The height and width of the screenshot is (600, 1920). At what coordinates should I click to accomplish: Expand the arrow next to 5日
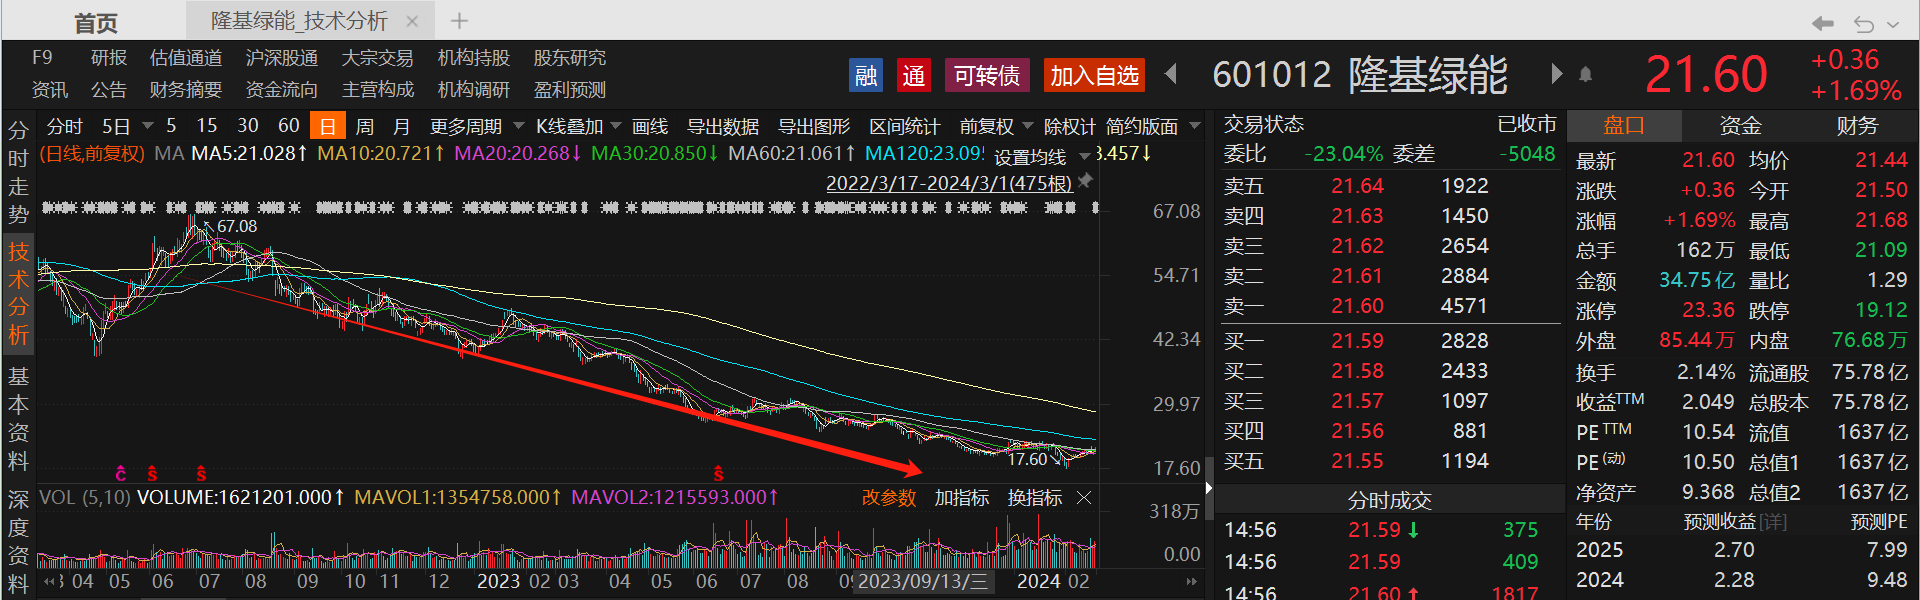148,126
